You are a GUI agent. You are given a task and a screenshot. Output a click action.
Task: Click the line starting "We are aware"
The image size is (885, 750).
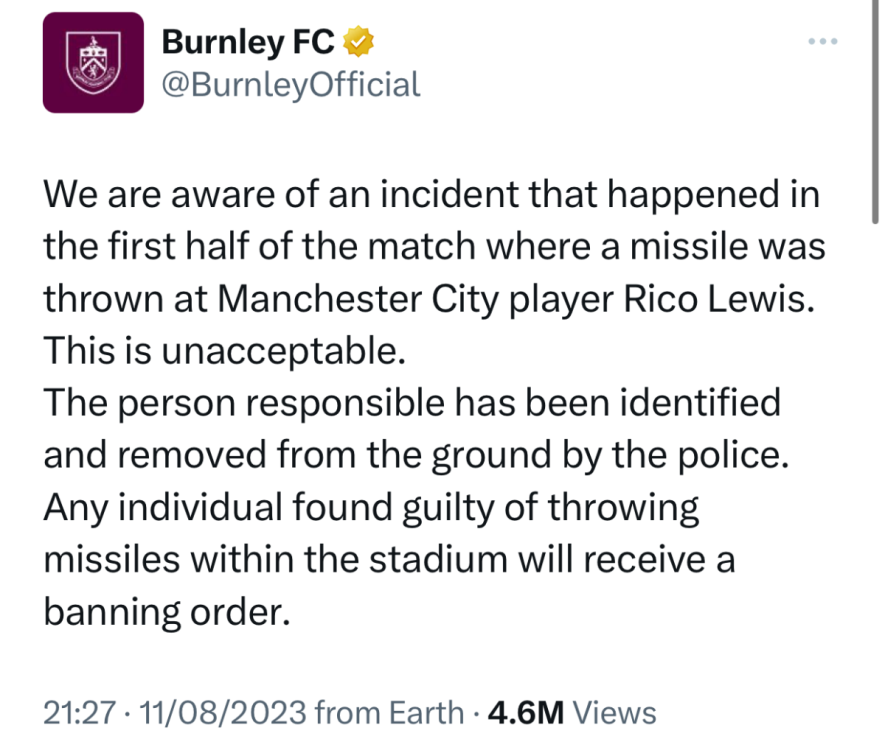[x=430, y=195]
